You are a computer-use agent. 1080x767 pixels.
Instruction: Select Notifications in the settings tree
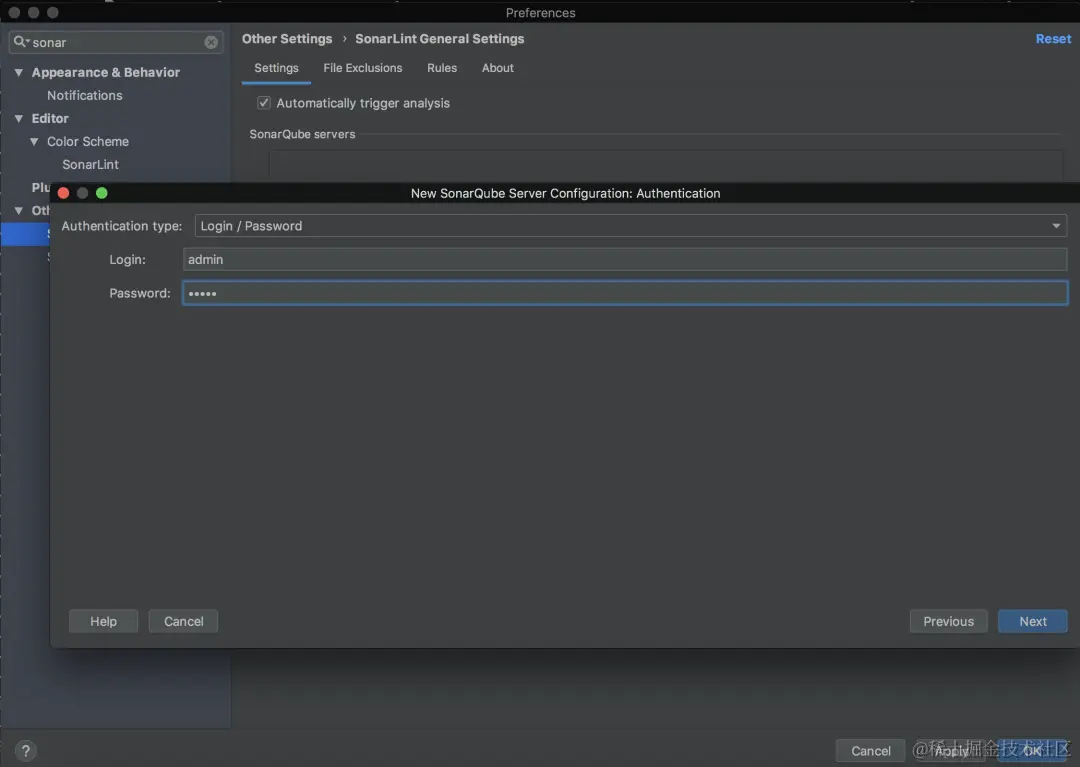85,96
